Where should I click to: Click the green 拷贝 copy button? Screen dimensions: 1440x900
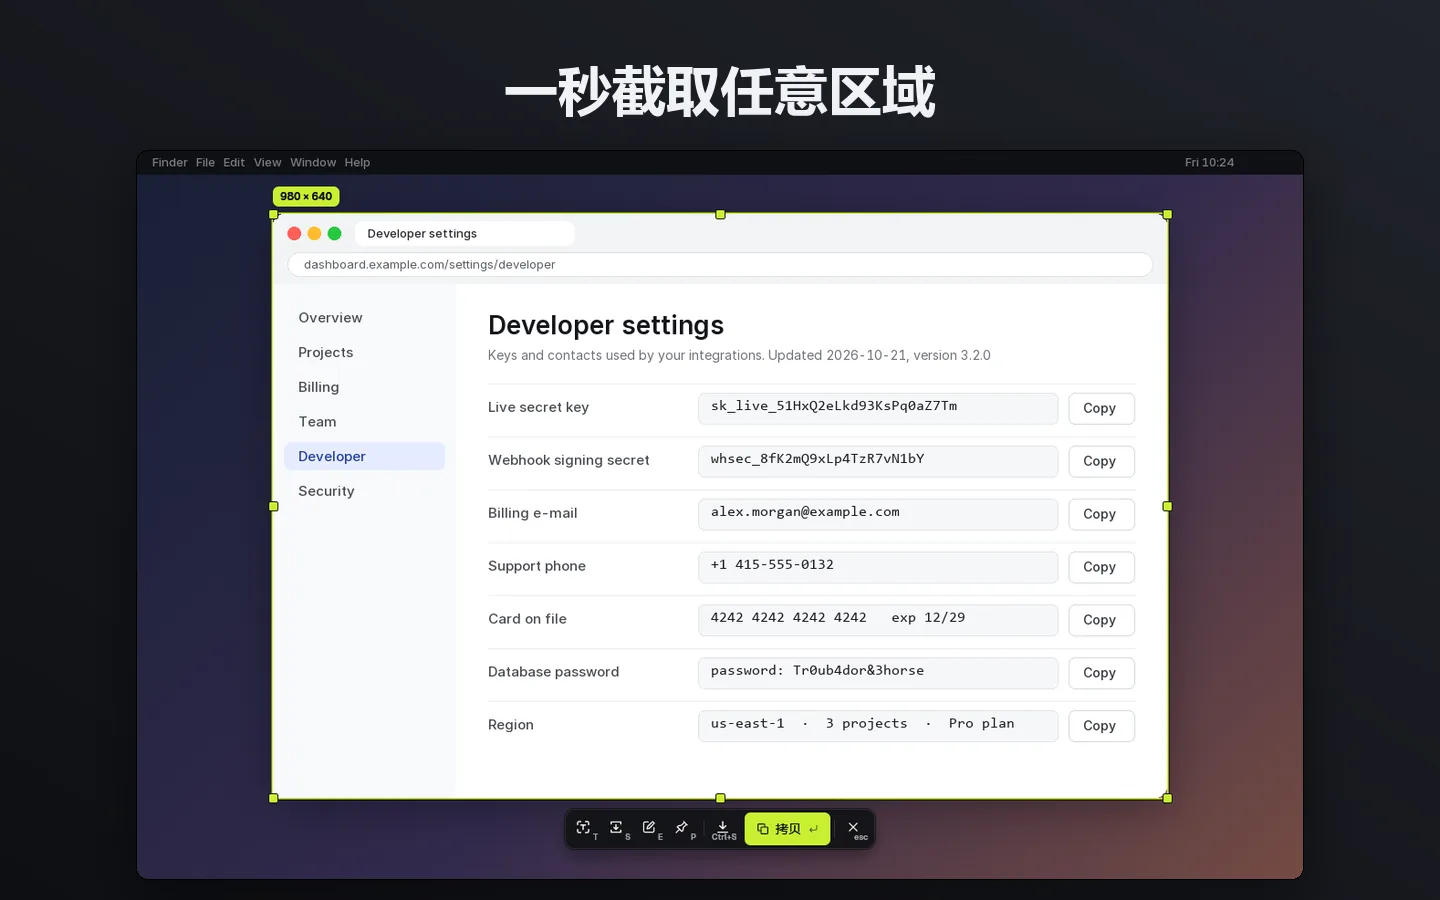(787, 829)
